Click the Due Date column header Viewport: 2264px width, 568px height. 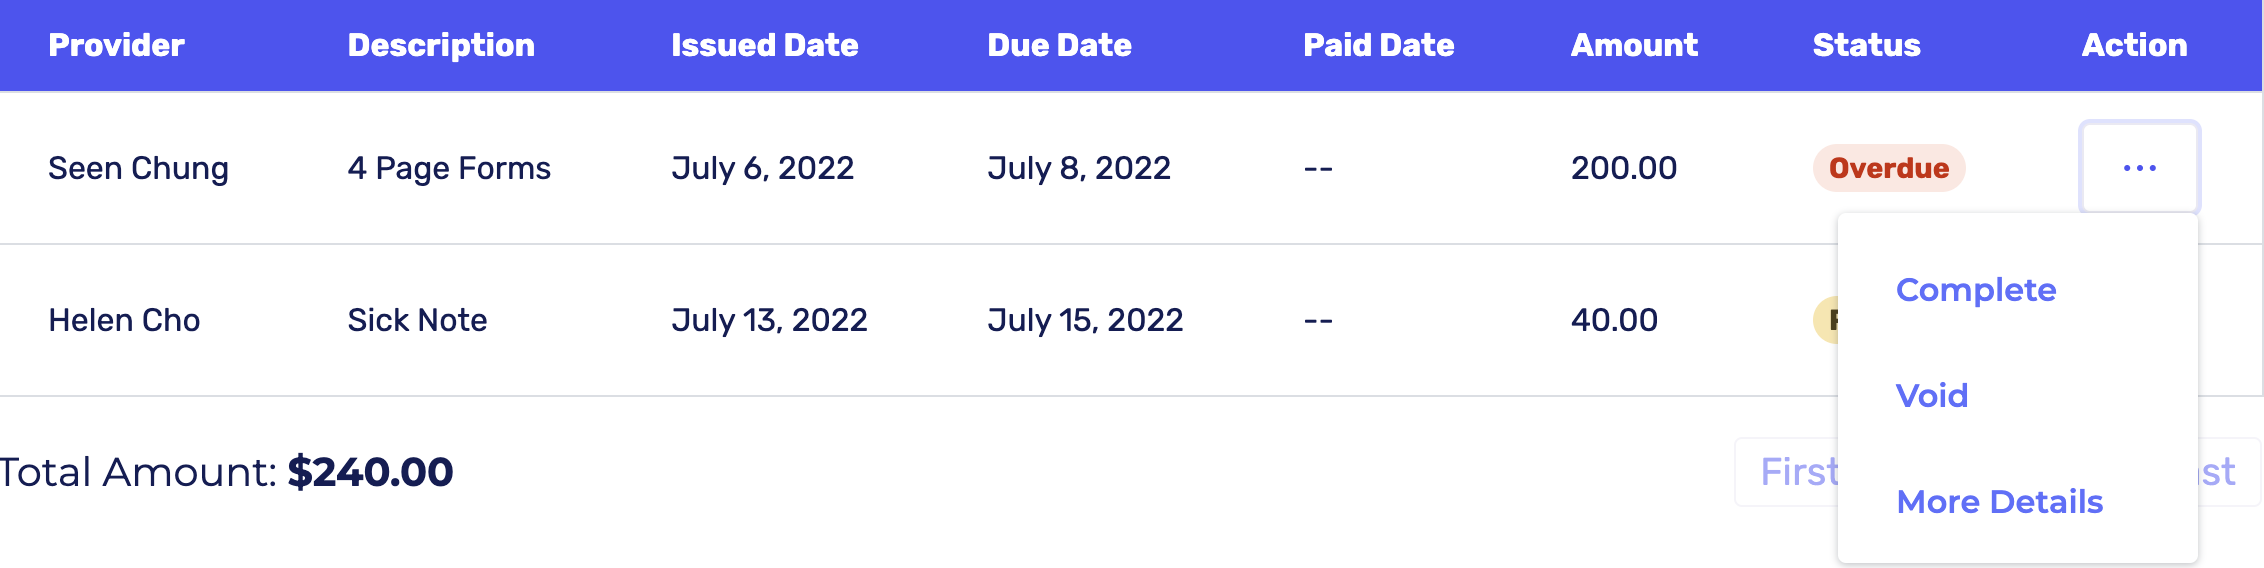tap(1059, 45)
